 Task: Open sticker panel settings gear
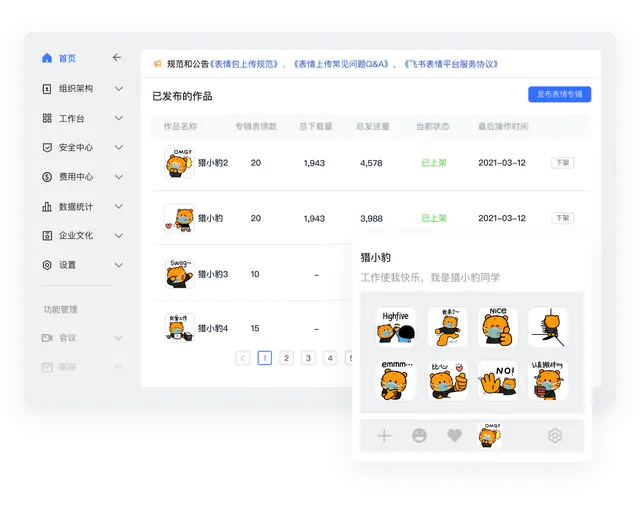coord(554,436)
